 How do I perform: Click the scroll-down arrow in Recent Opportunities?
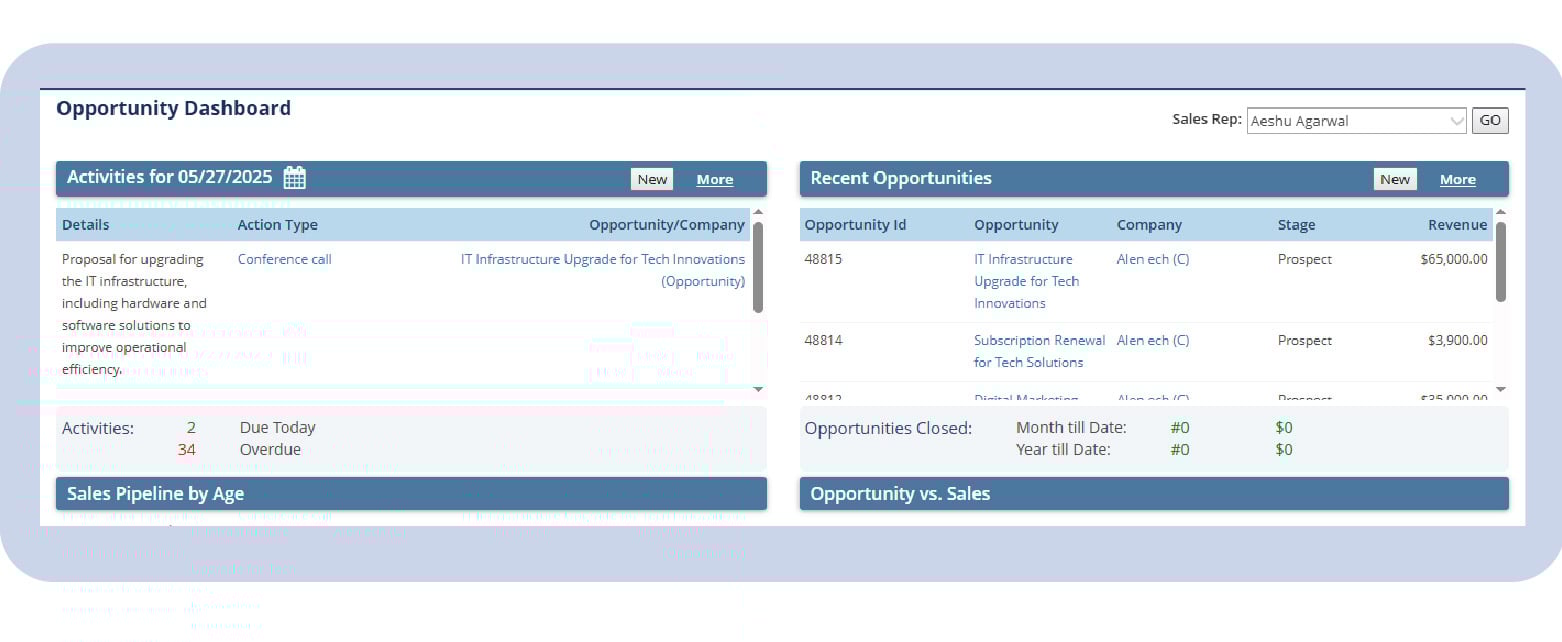click(1501, 390)
